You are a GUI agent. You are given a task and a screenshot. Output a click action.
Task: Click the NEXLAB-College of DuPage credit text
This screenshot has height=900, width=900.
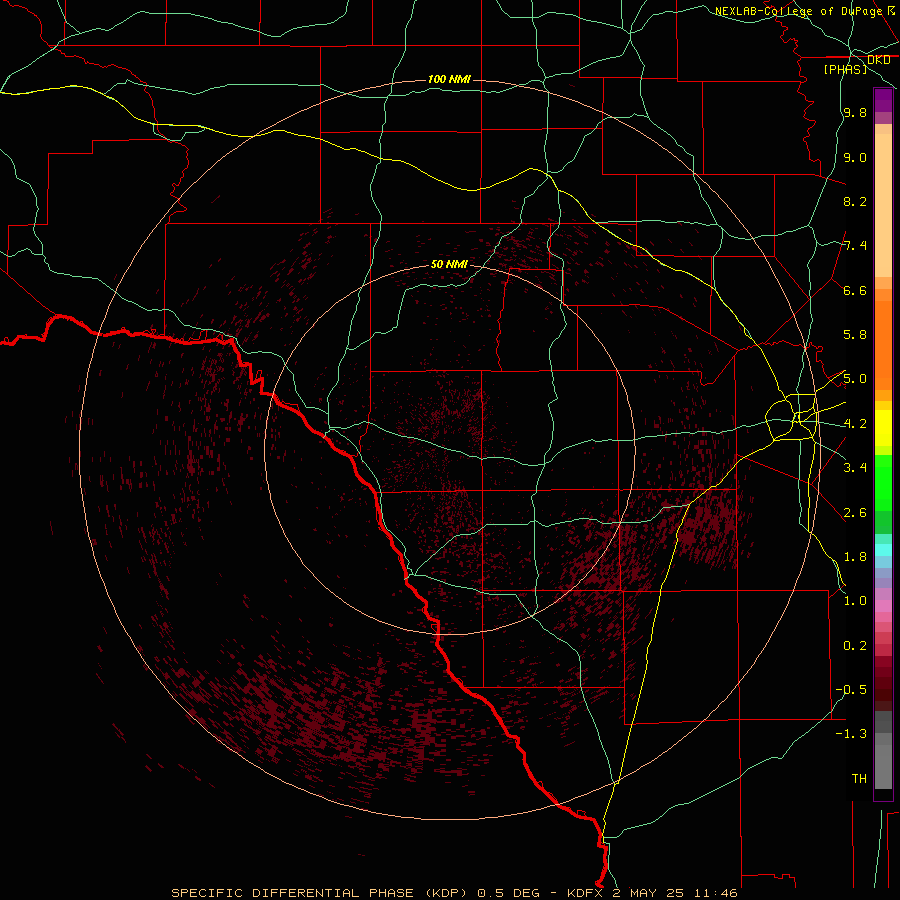pyautogui.click(x=798, y=11)
